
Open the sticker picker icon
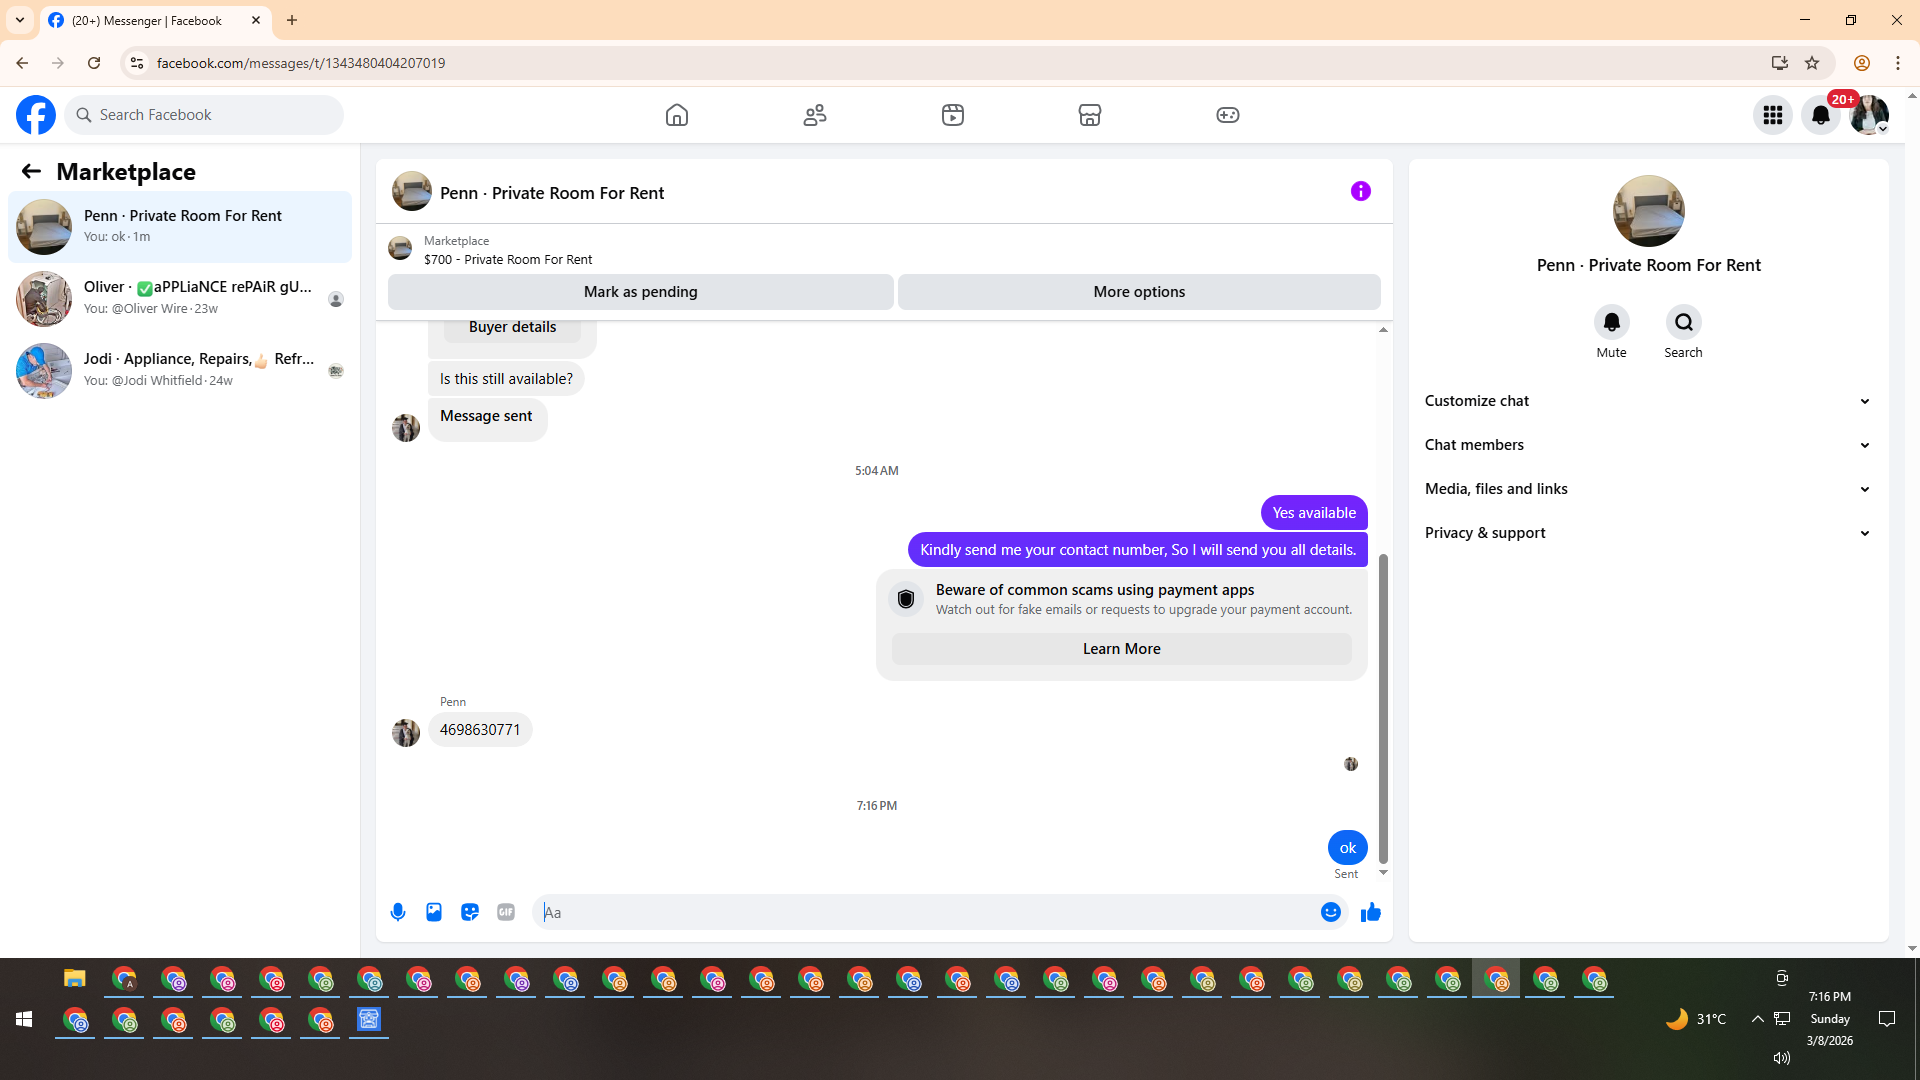pyautogui.click(x=470, y=912)
